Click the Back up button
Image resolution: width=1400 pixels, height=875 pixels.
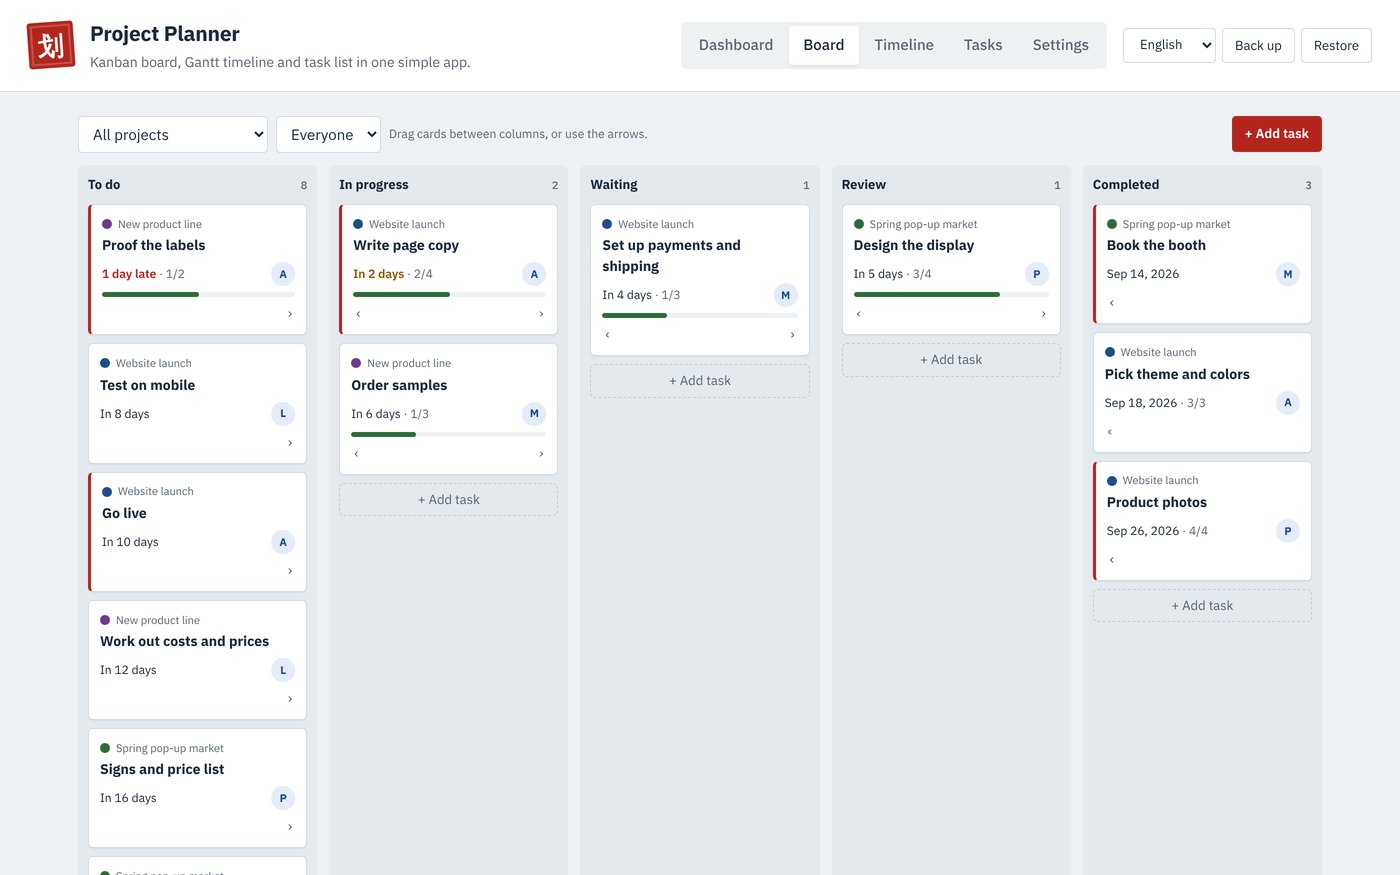[x=1258, y=45]
